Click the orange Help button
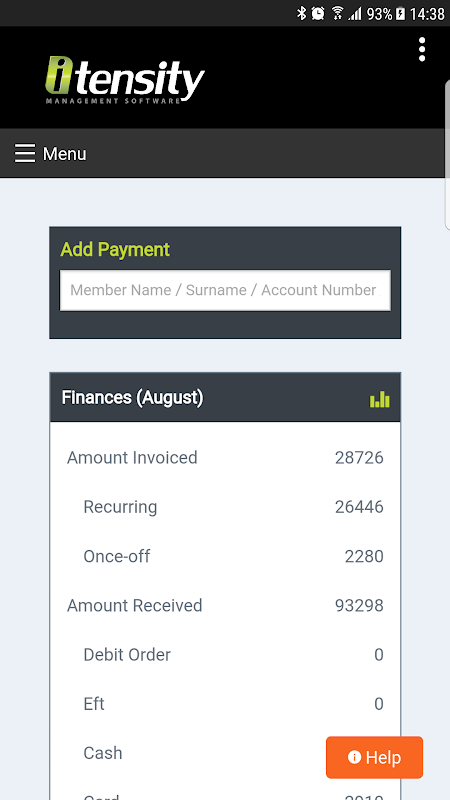Image resolution: width=450 pixels, height=800 pixels. pos(374,757)
